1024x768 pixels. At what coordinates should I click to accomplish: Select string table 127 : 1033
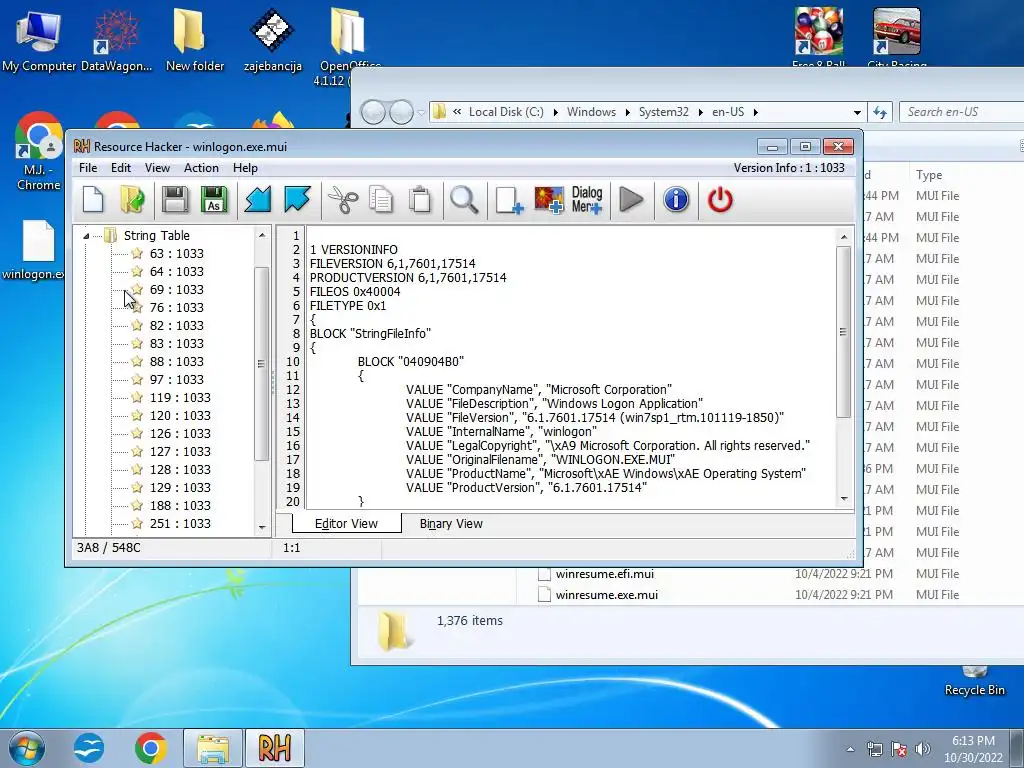(180, 451)
